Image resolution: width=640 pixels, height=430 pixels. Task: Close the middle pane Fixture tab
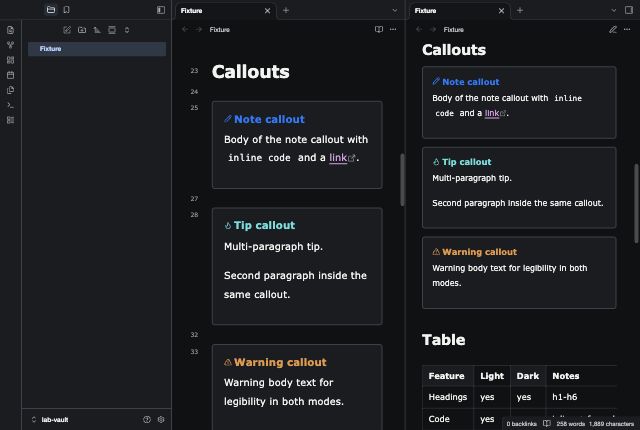coord(267,11)
